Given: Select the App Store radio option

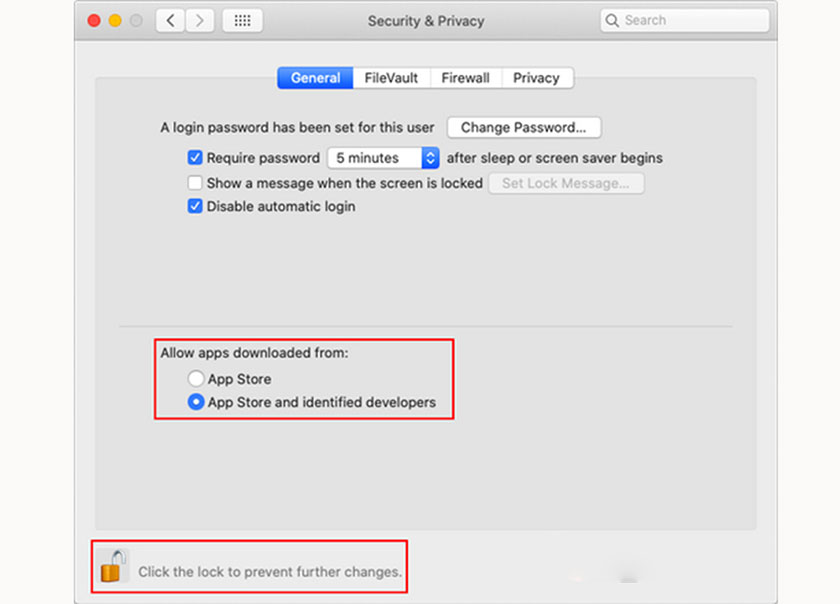Looking at the screenshot, I should click(196, 379).
